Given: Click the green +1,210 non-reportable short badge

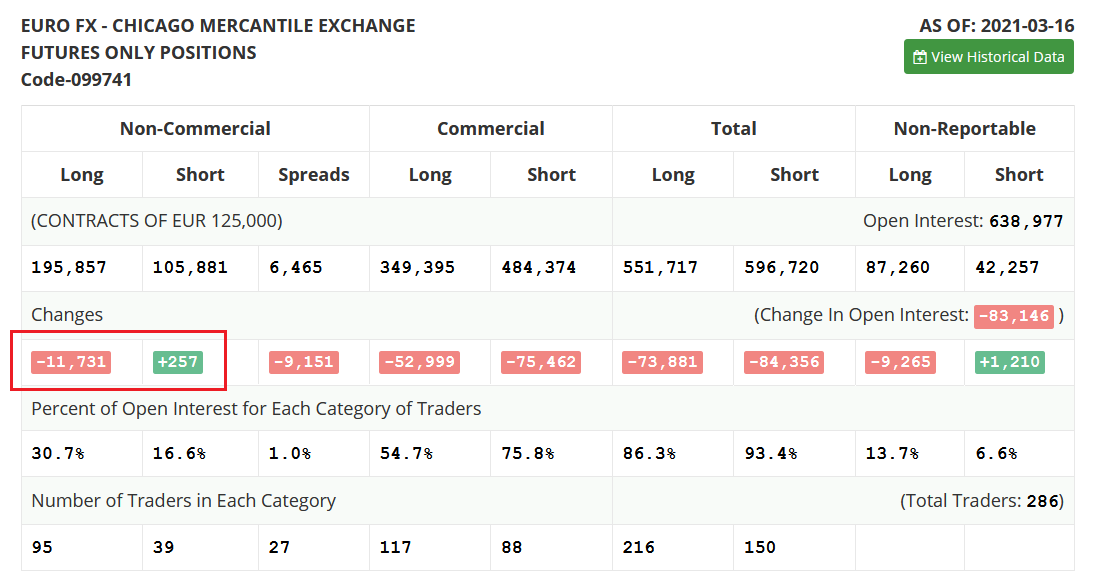Looking at the screenshot, I should (1010, 362).
